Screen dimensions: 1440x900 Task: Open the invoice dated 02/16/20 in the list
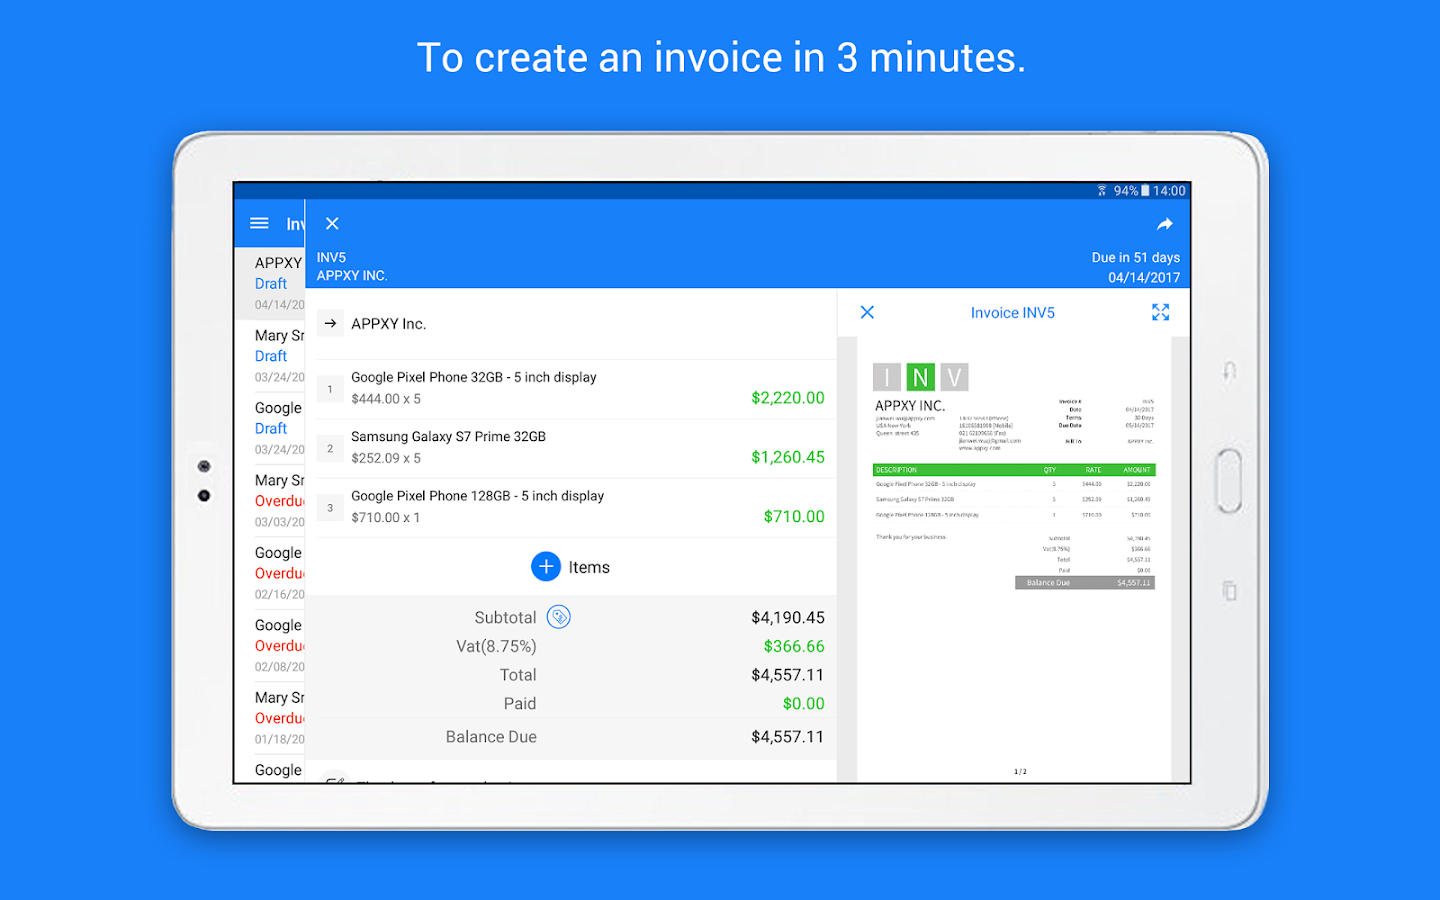tap(269, 573)
